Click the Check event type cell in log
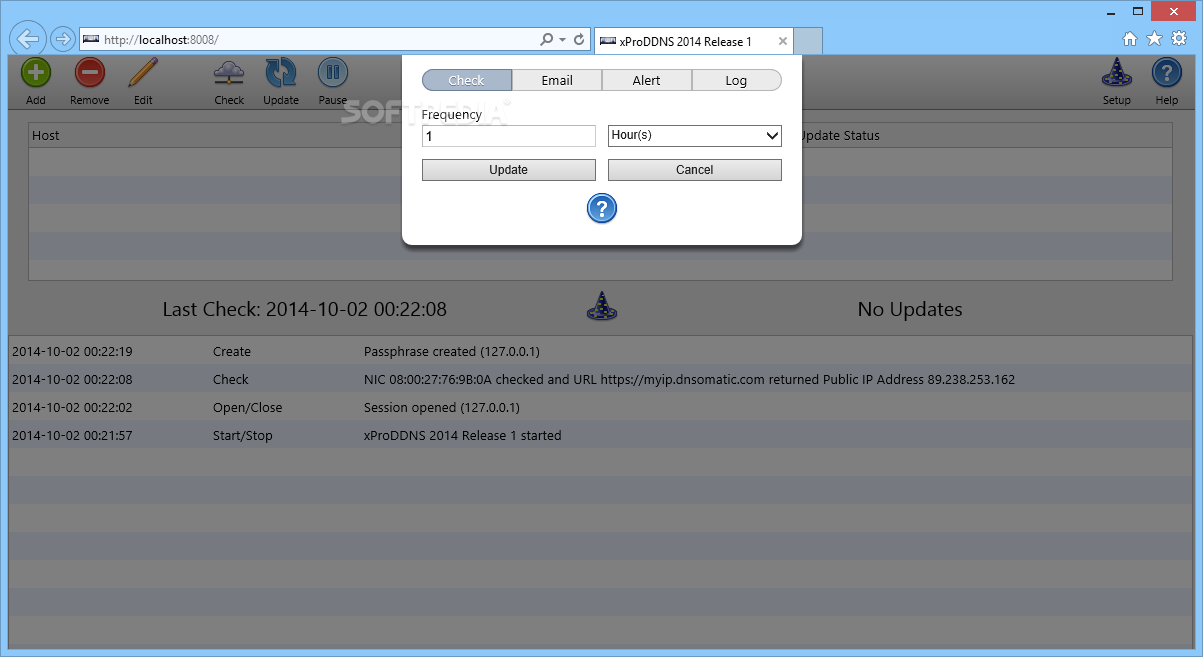Viewport: 1203px width, 657px height. pyautogui.click(x=231, y=380)
